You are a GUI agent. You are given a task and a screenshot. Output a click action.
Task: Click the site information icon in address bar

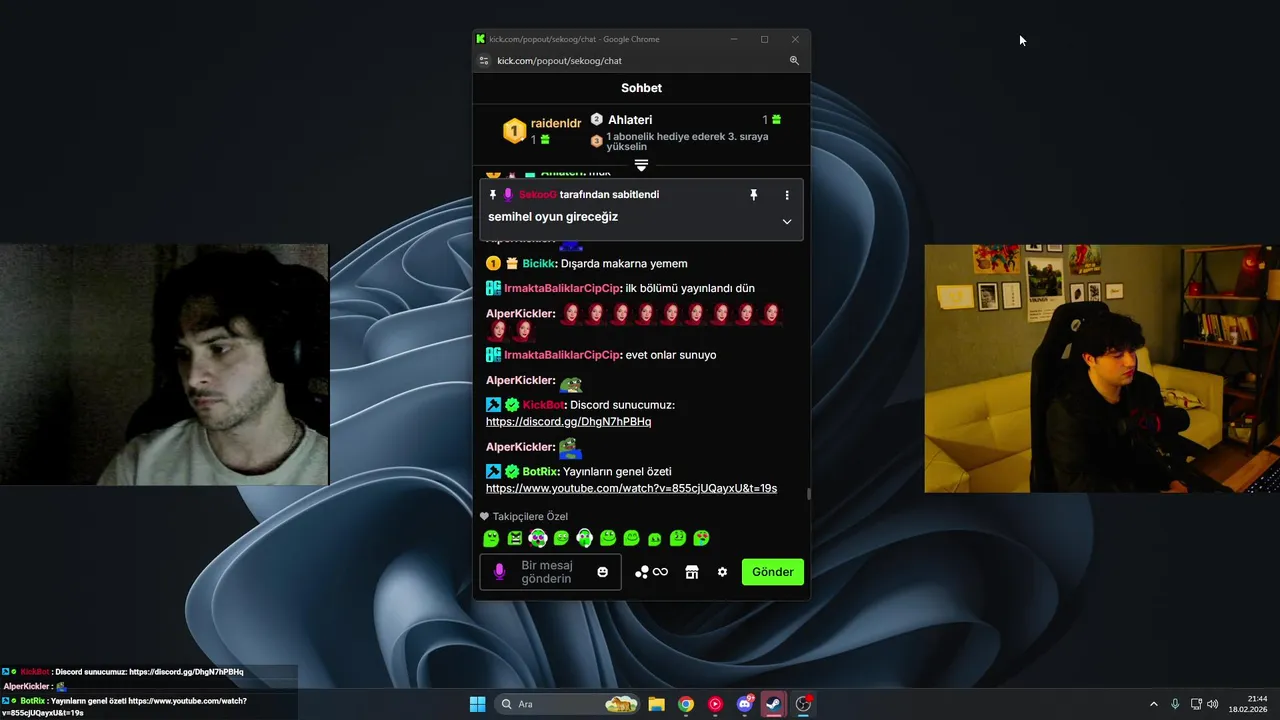(x=484, y=61)
